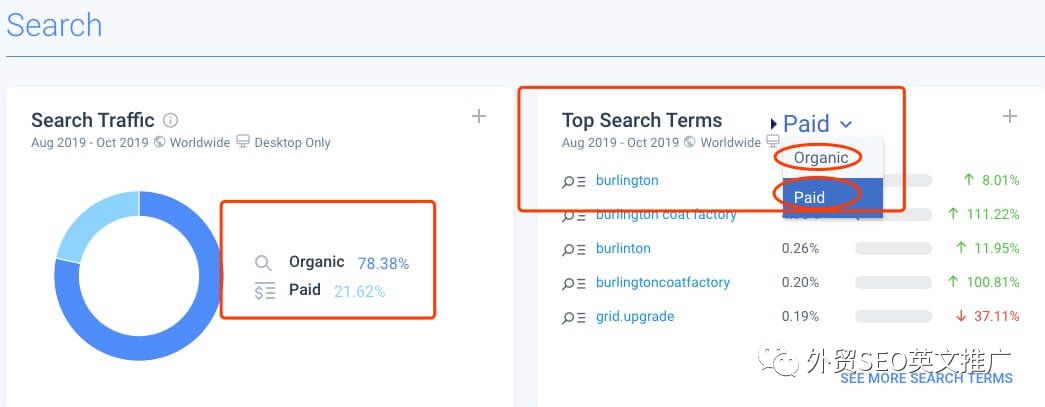The image size is (1045, 407).
Task: Open the Paid dropdown in Top Search Terms
Action: click(817, 124)
